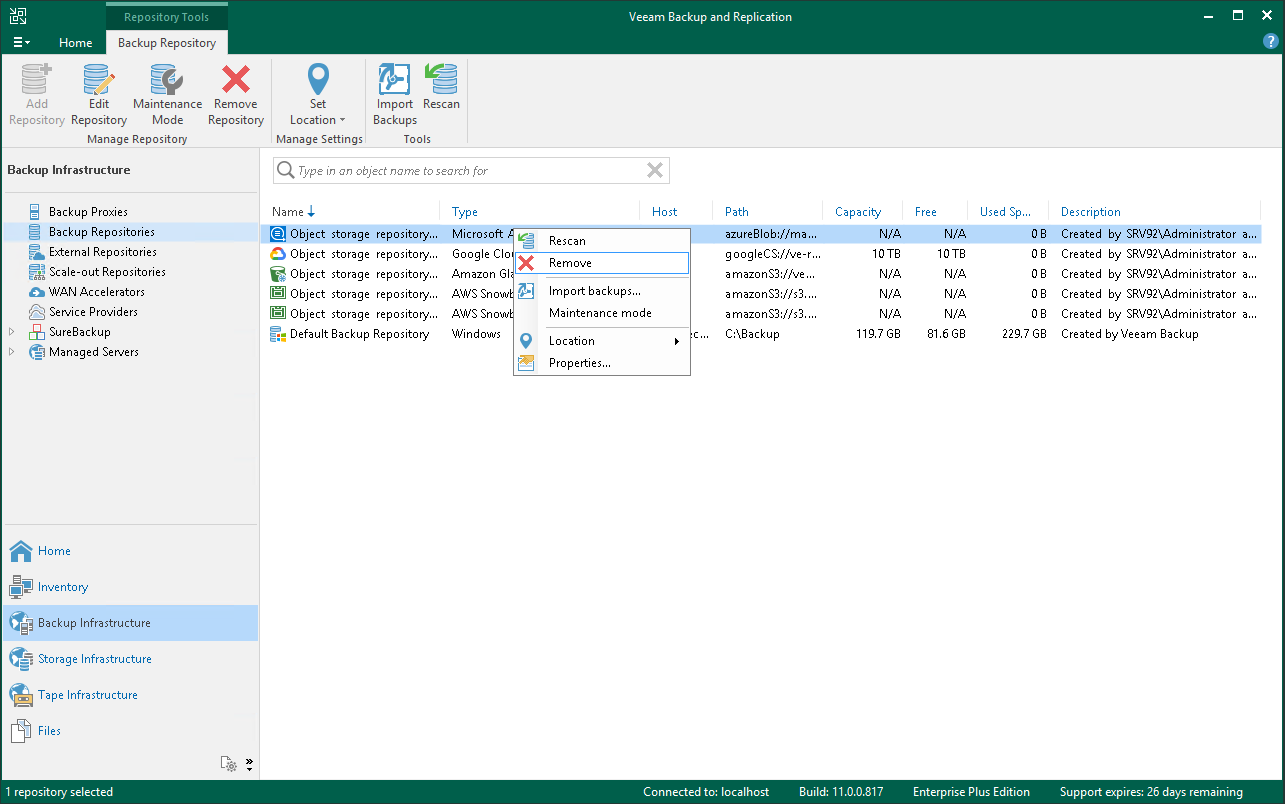Image resolution: width=1285 pixels, height=804 pixels.
Task: Select the Tape Infrastructure view
Action: [x=87, y=694]
